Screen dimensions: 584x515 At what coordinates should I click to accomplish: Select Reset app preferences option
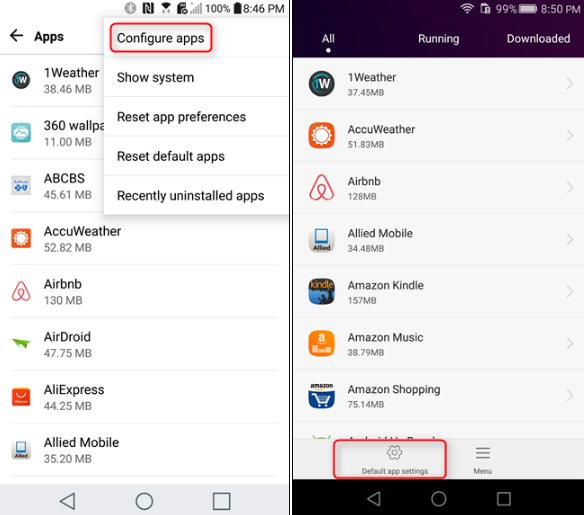(181, 117)
